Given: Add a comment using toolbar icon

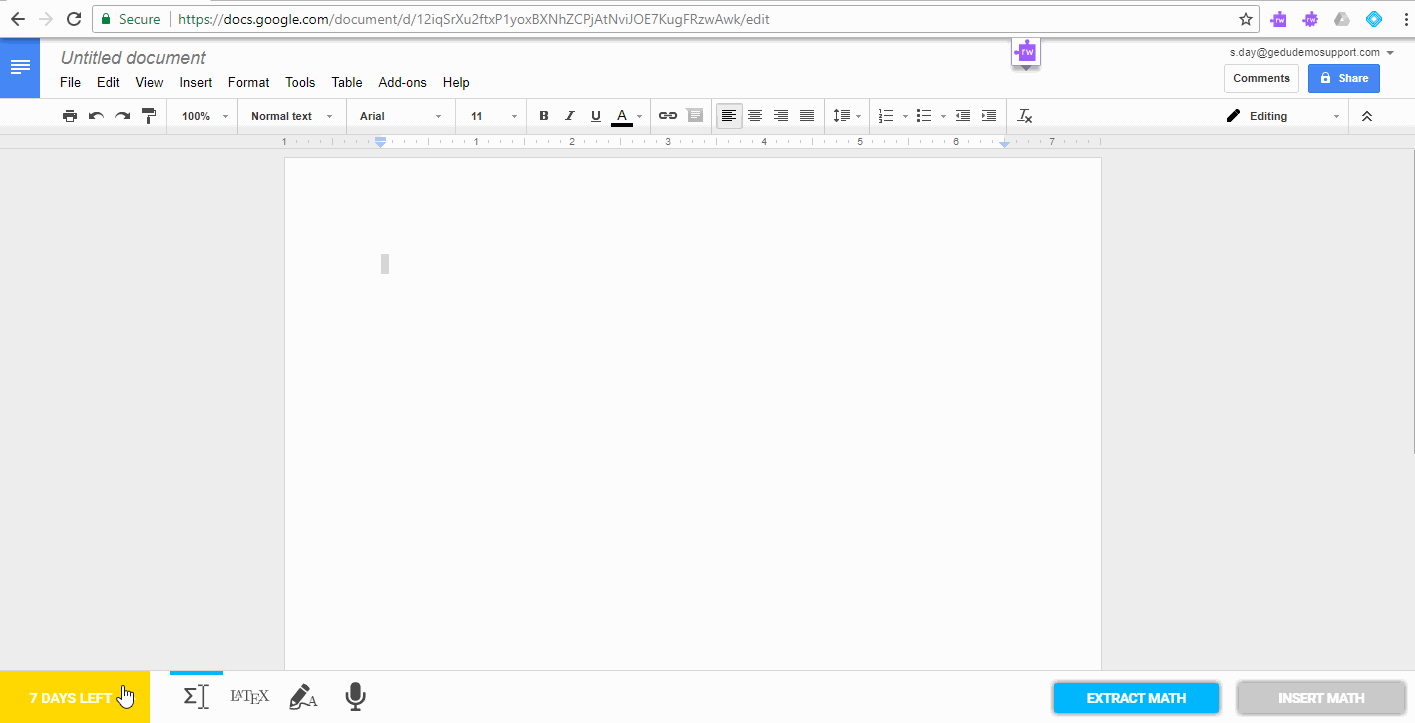Looking at the screenshot, I should (x=695, y=116).
